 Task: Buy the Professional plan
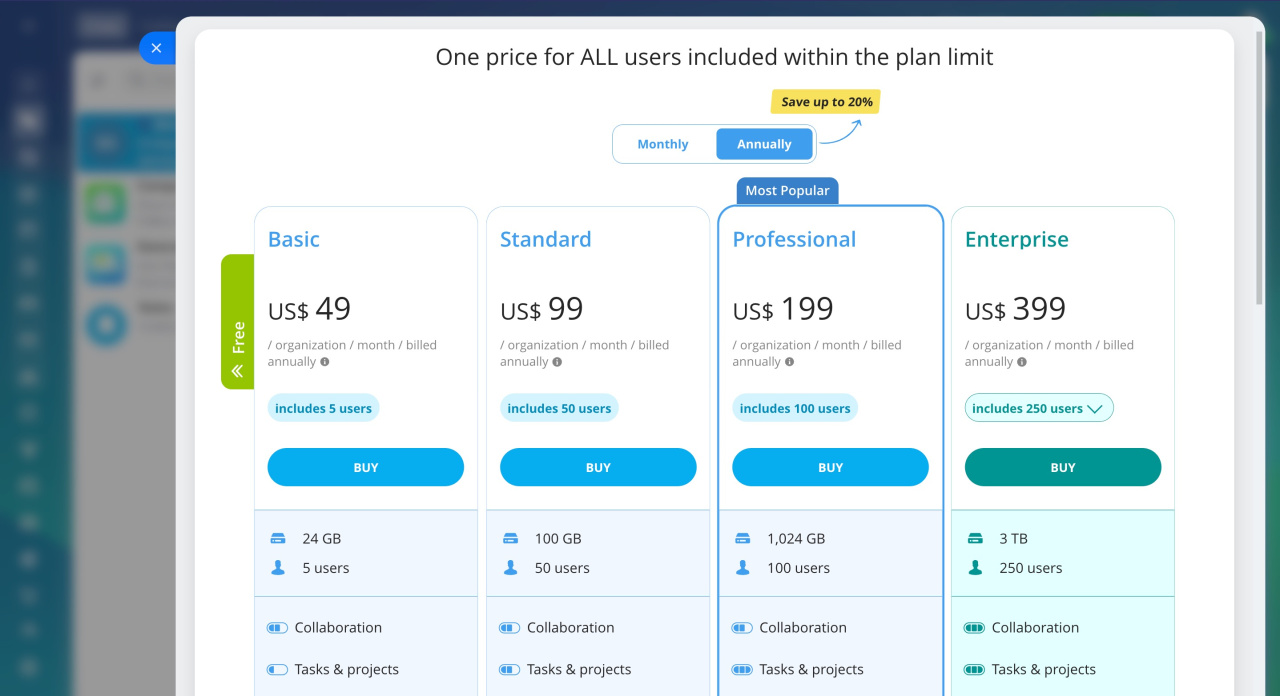pyautogui.click(x=830, y=467)
